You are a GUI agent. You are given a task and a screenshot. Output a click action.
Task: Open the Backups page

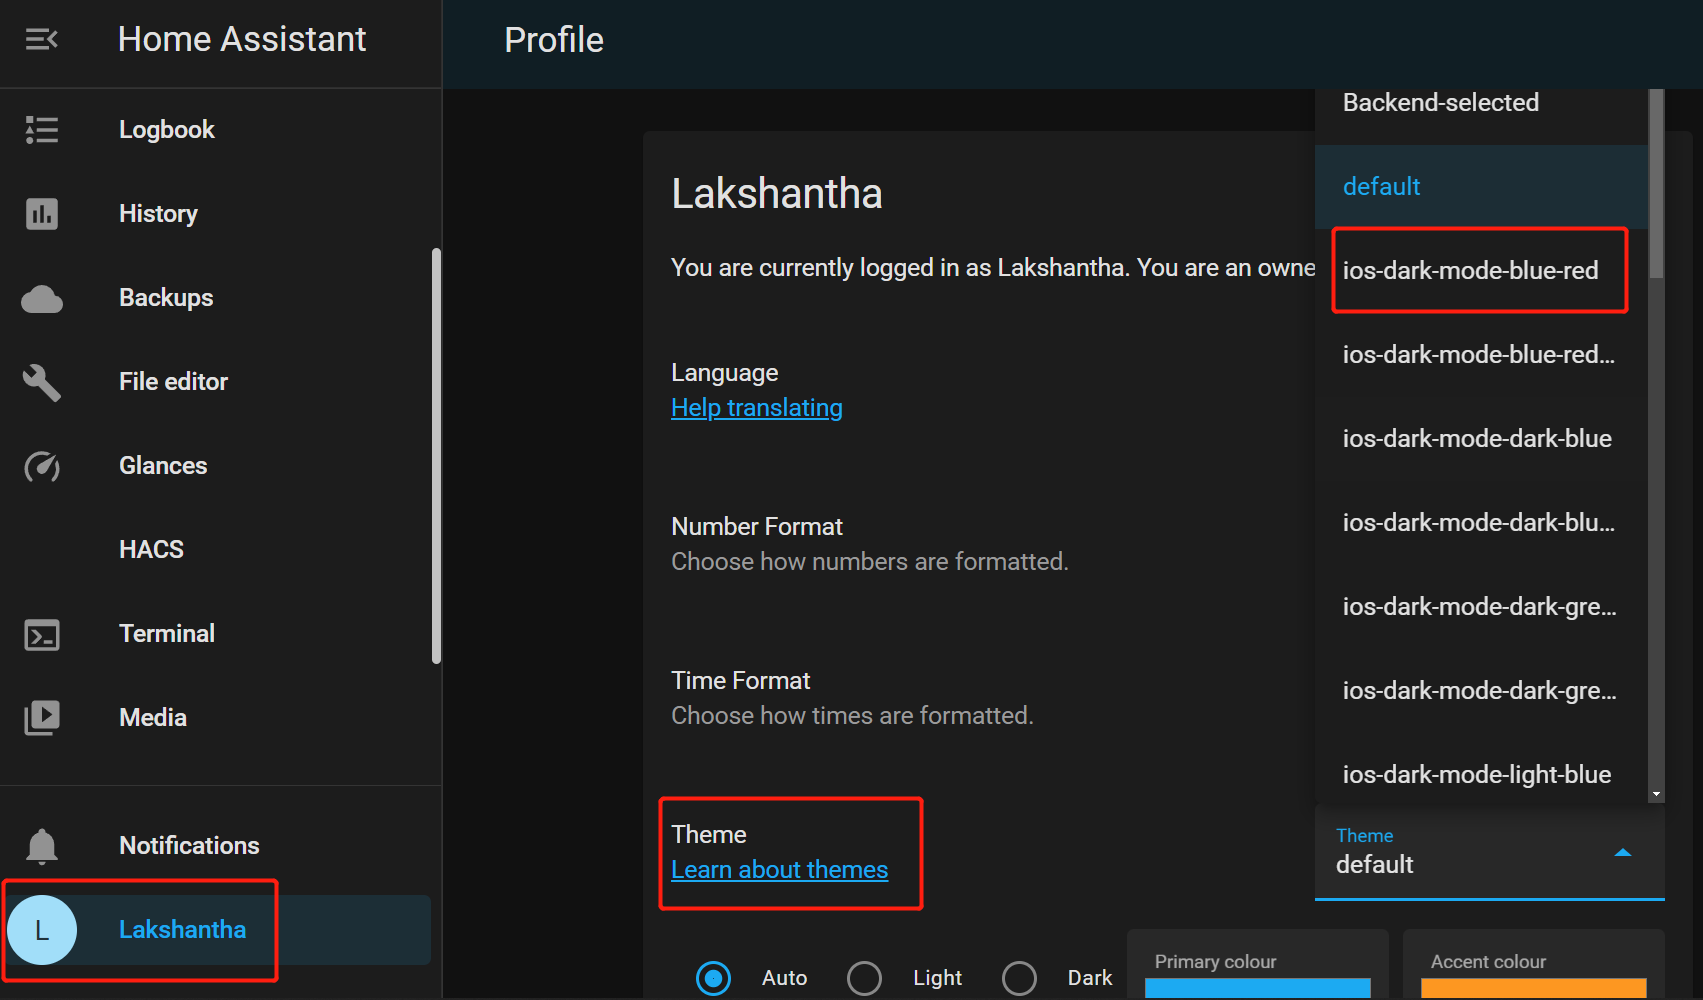(166, 298)
